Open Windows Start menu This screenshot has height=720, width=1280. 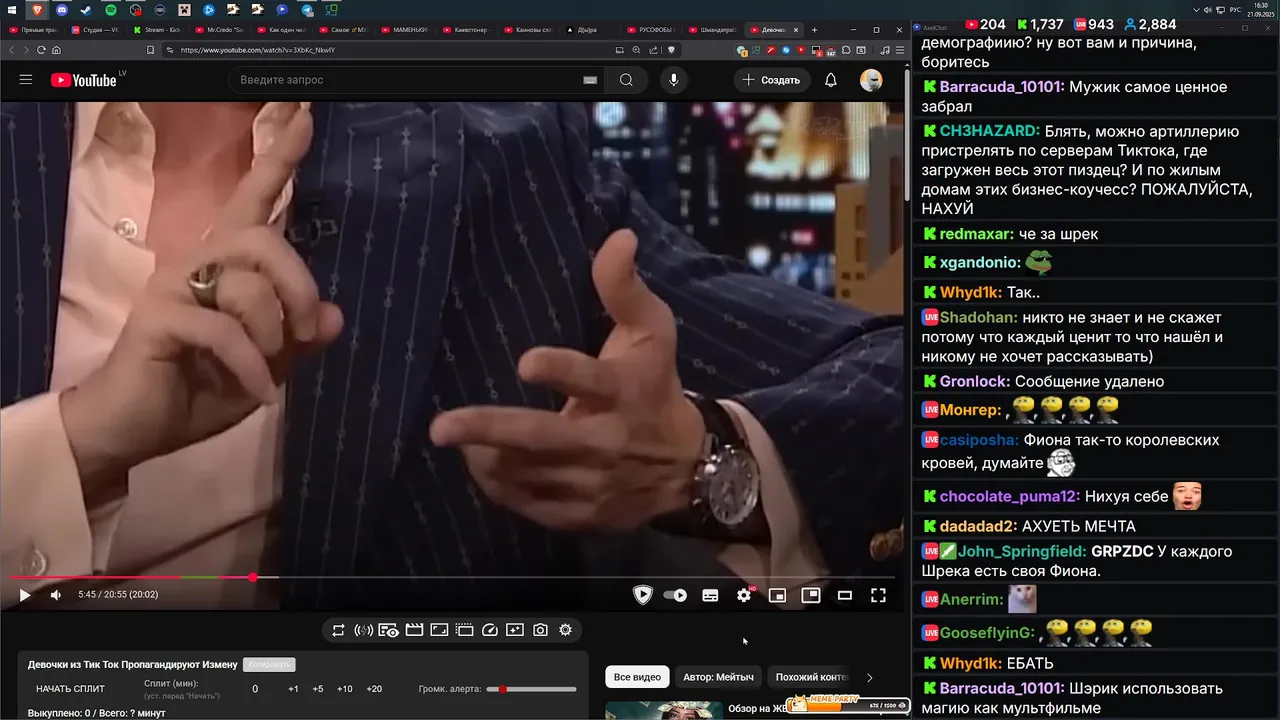pyautogui.click(x=12, y=9)
